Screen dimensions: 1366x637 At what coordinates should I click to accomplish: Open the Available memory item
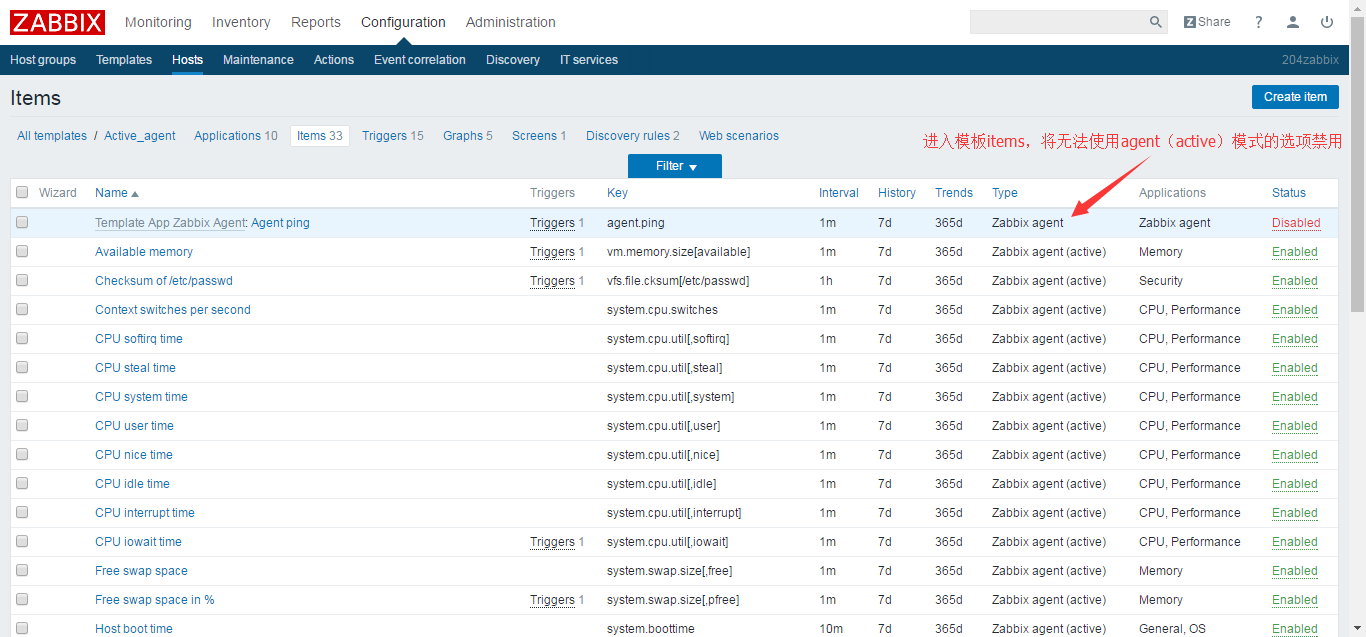click(144, 252)
